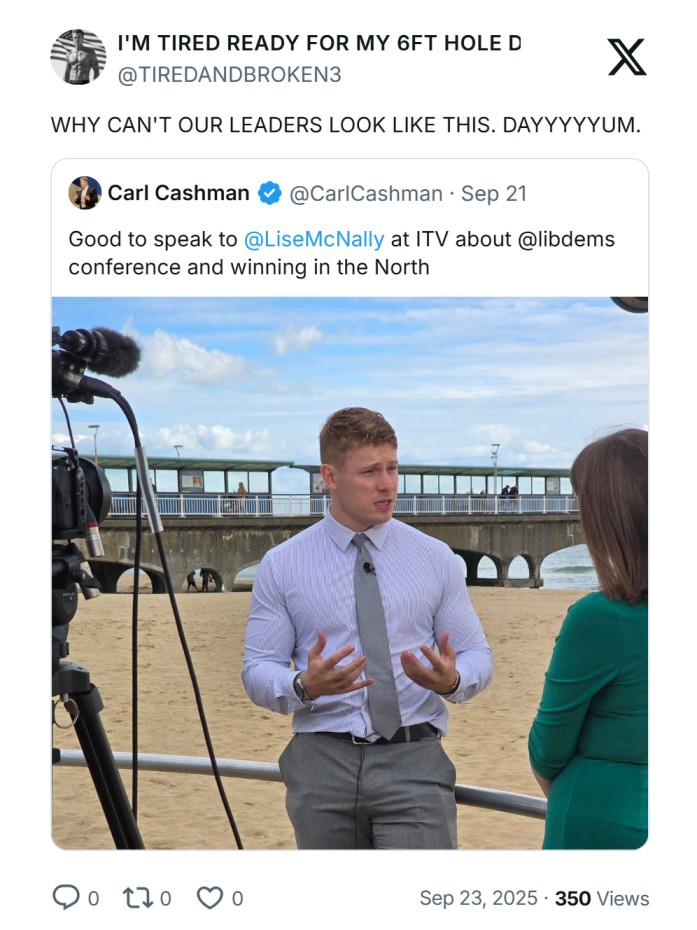
Task: Open the @LiseMcNally mention link
Action: point(314,239)
